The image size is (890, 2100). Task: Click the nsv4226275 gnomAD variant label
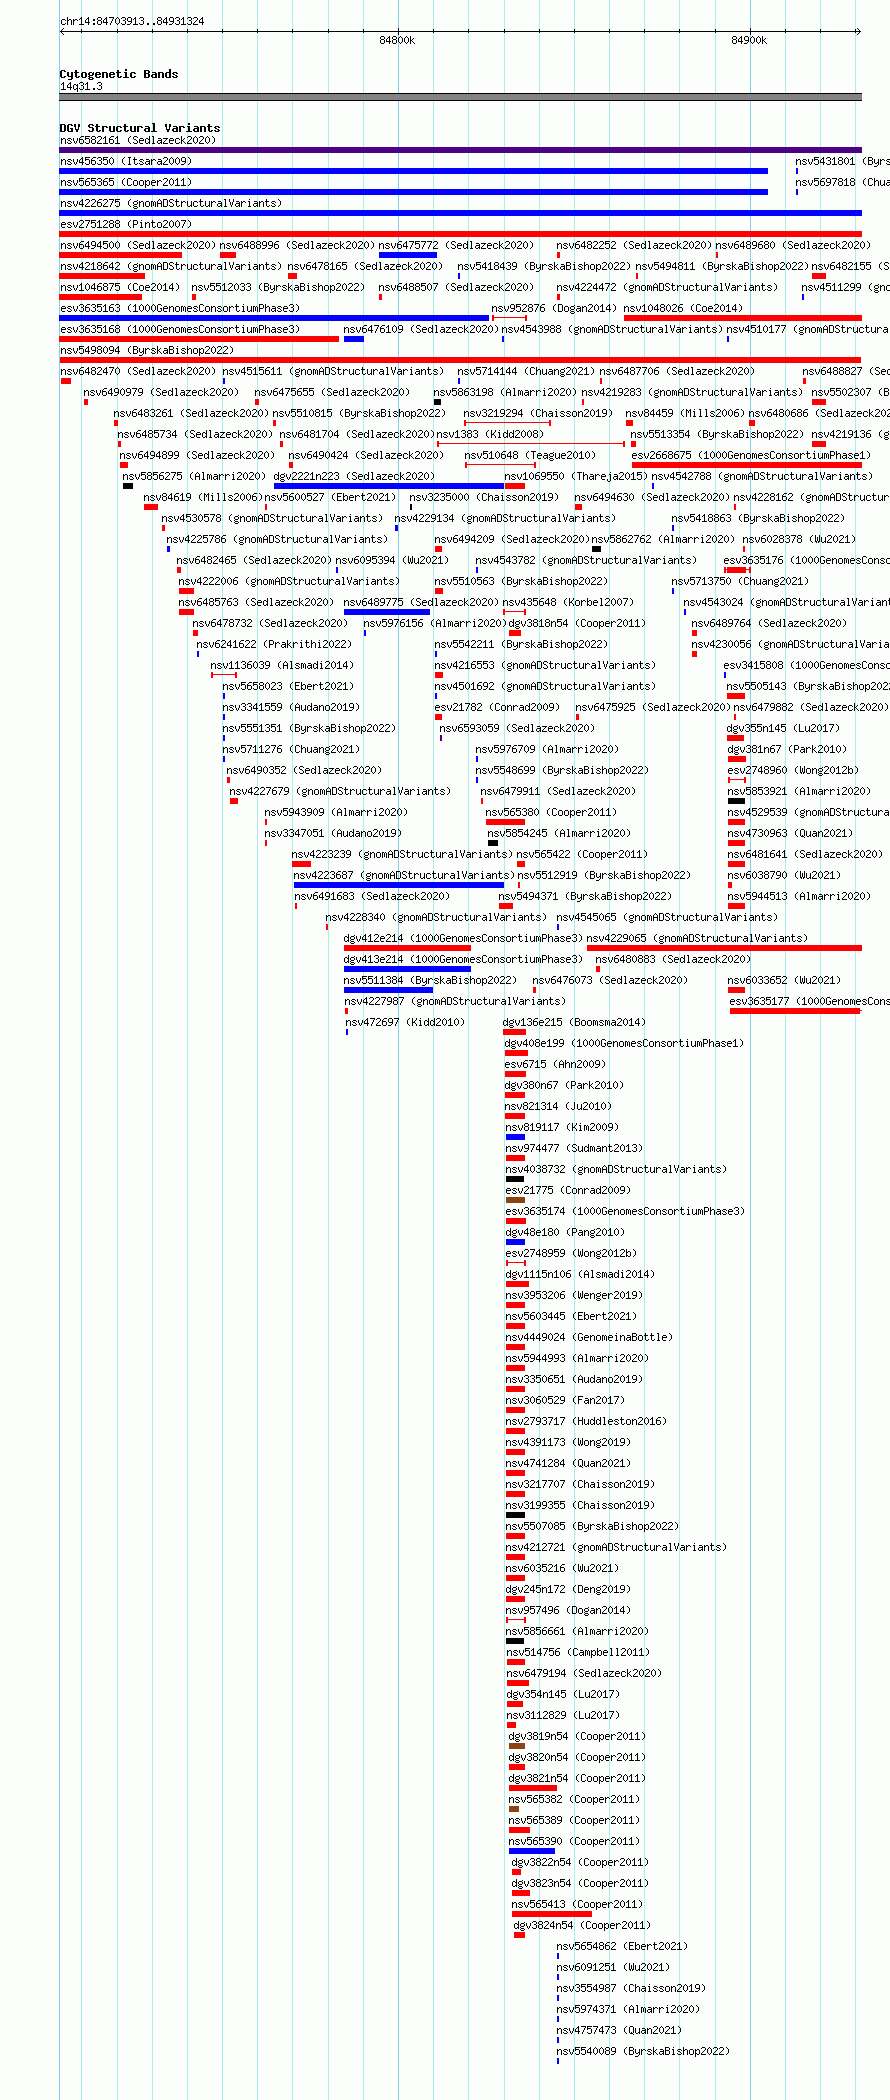(x=171, y=203)
